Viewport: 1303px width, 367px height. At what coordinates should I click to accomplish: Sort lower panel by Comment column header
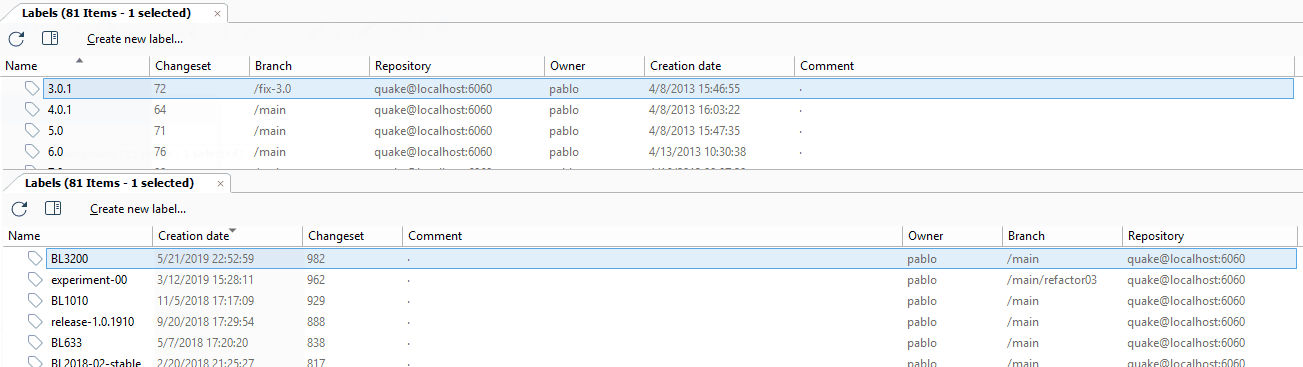pyautogui.click(x=653, y=236)
